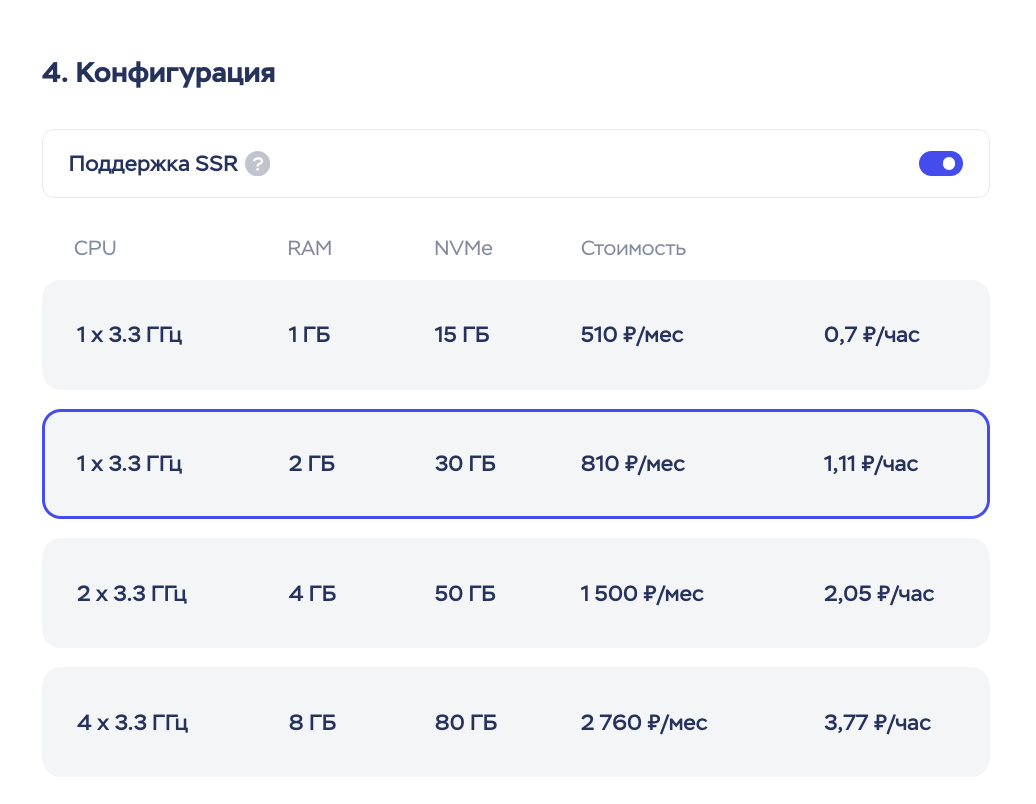Image resolution: width=1036 pixels, height=804 pixels.
Task: Select the plan costing 2 760 ₽/мес
Action: point(644,722)
